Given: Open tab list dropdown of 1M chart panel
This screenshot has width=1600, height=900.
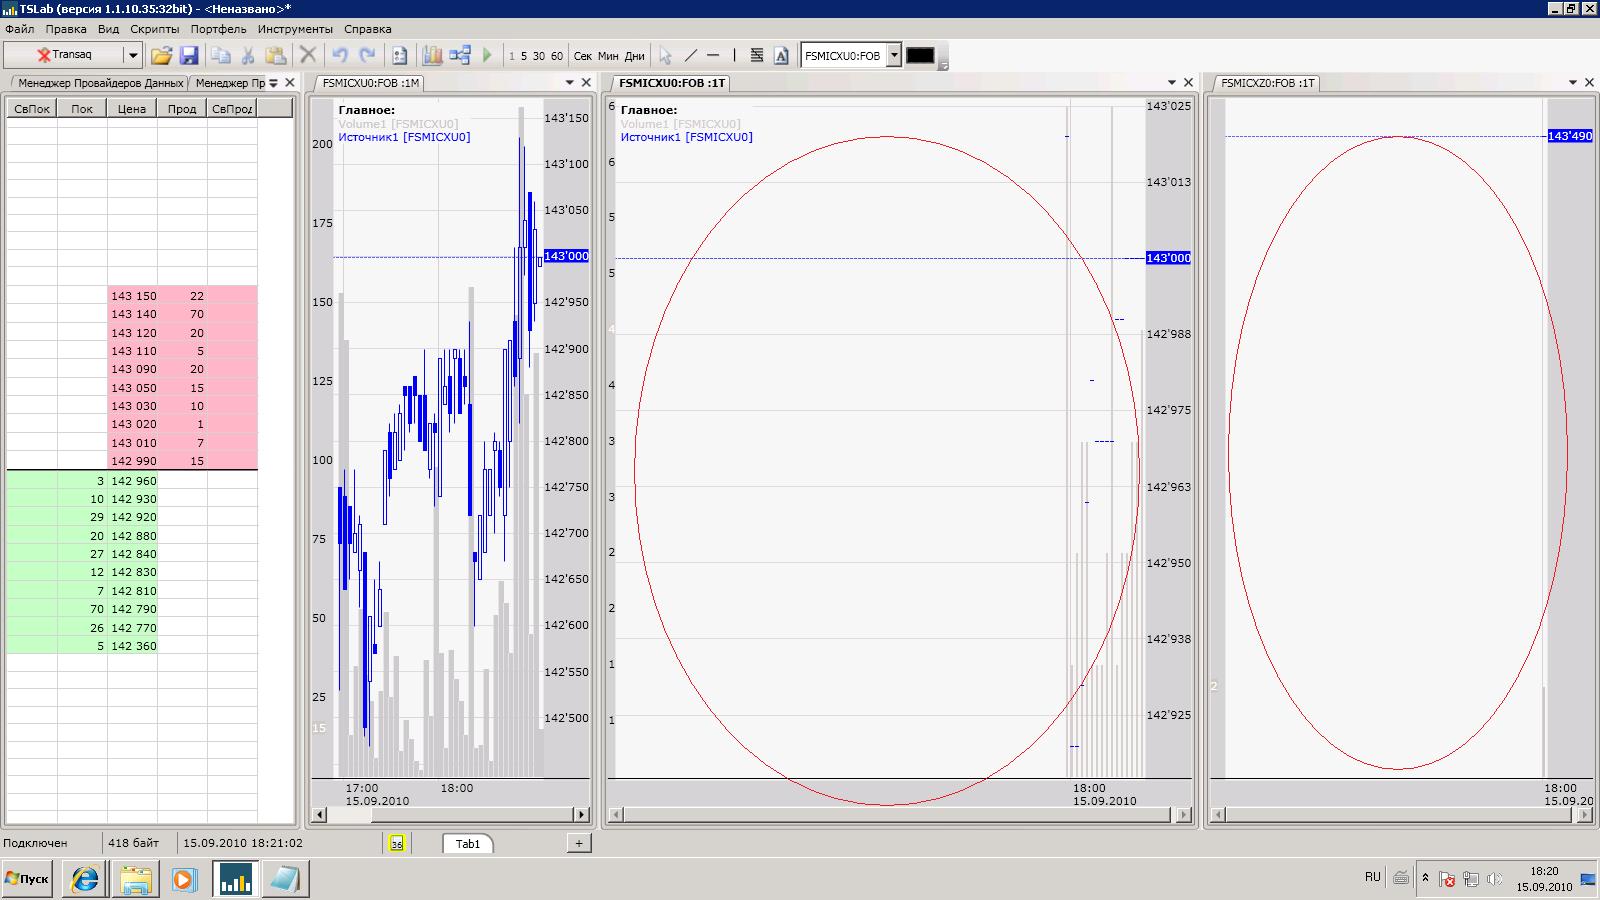Looking at the screenshot, I should (x=570, y=83).
